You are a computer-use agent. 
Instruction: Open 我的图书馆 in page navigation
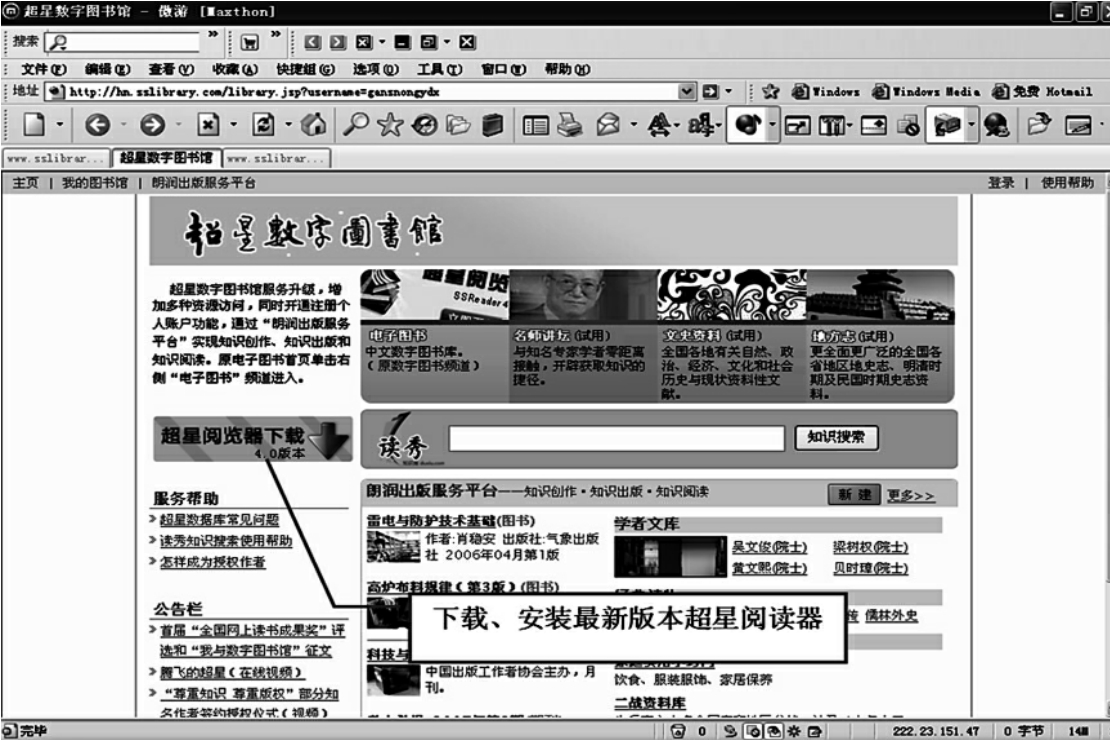(95, 183)
